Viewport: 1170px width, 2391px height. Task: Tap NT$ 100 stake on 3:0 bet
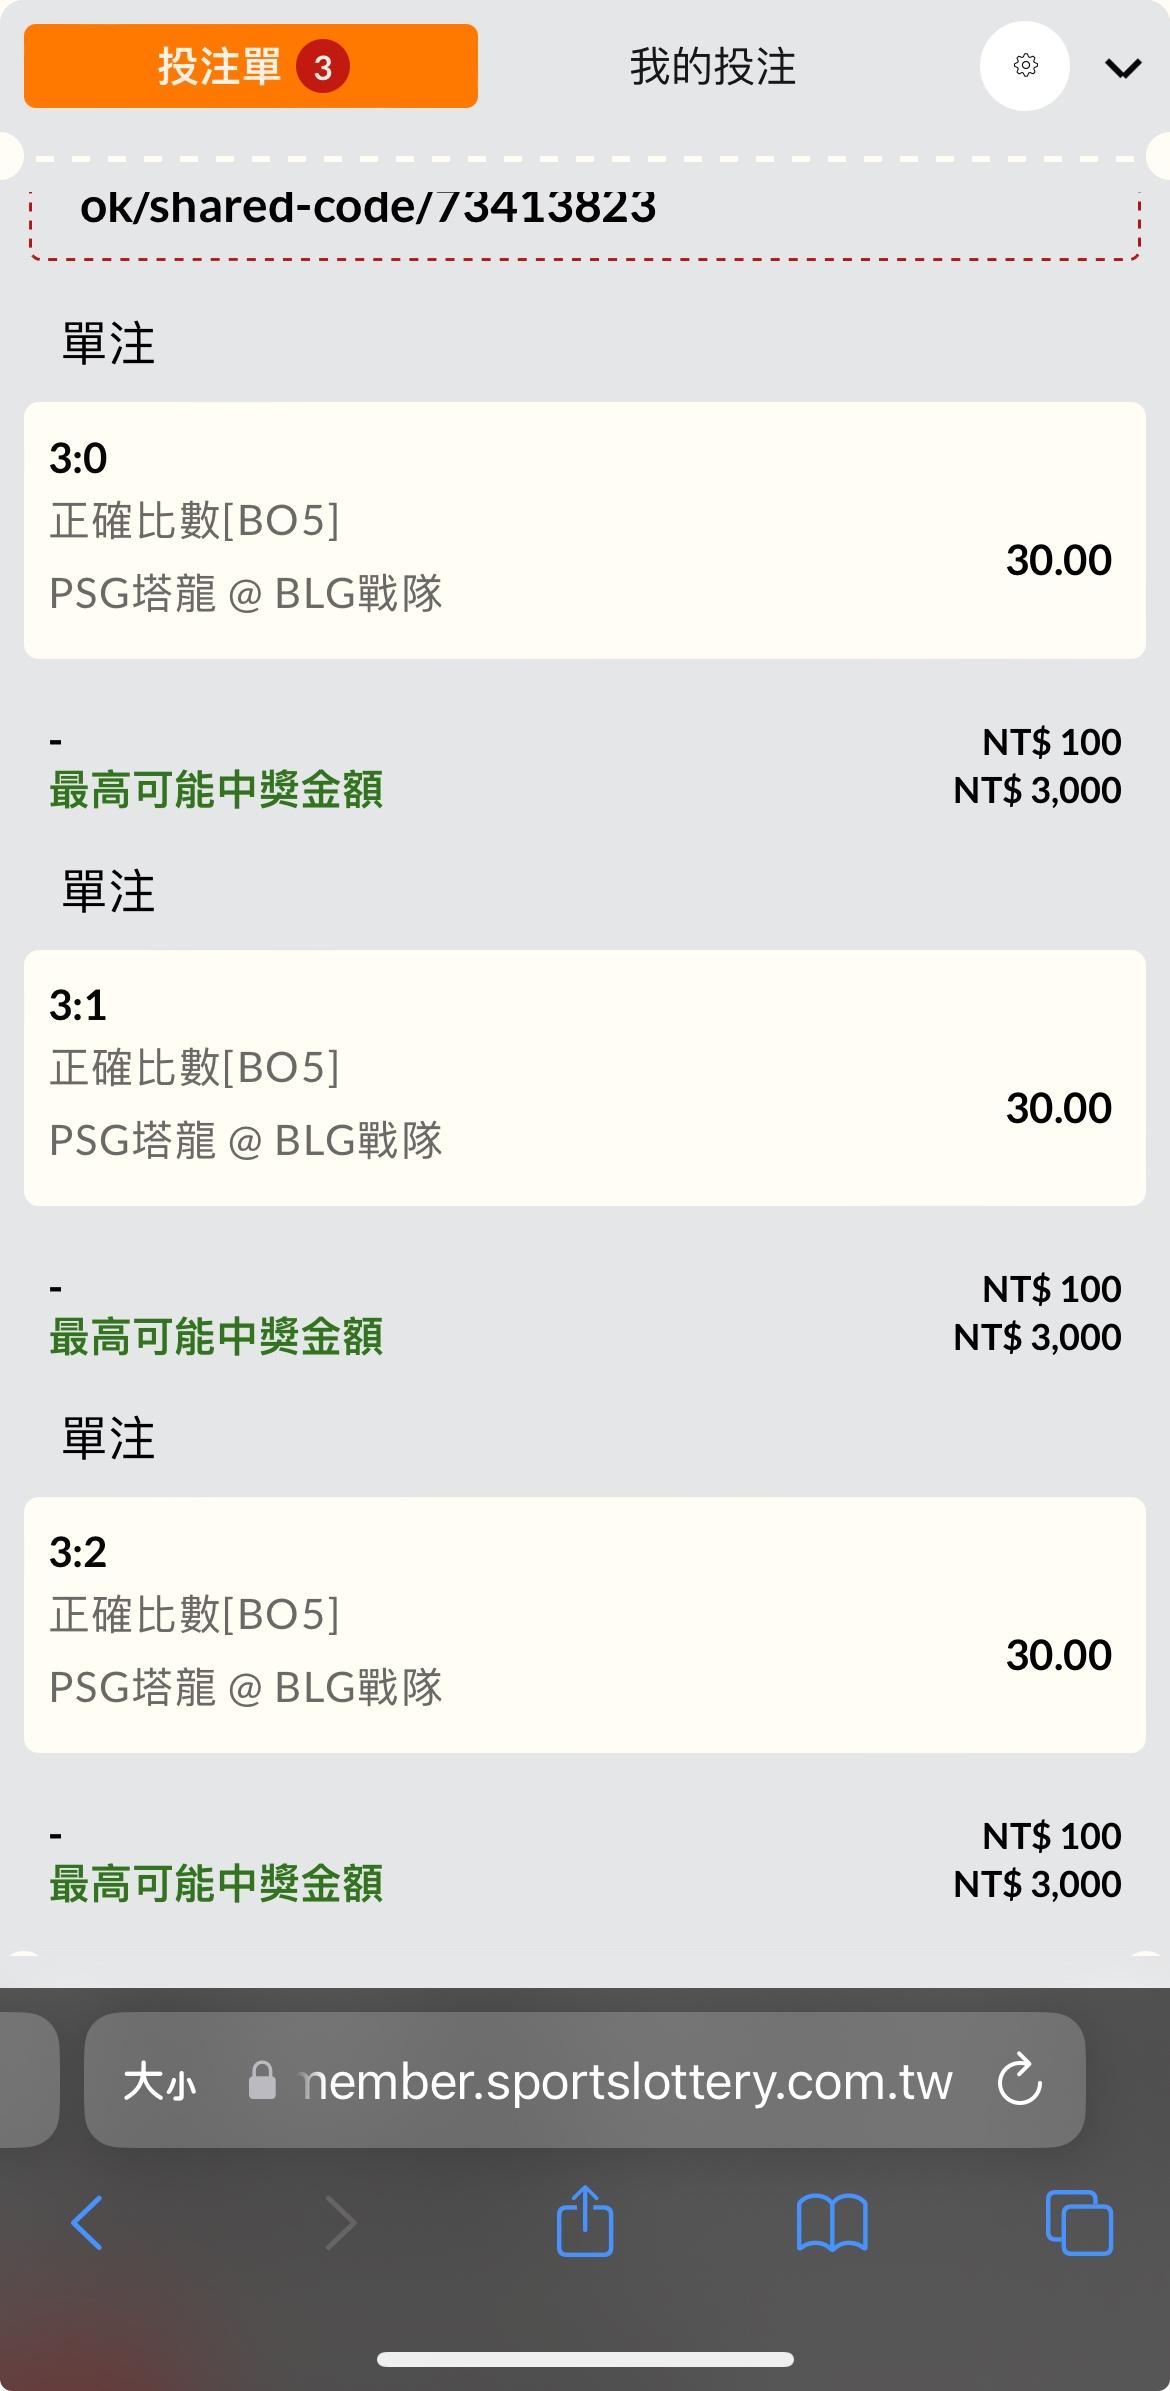(x=1051, y=742)
